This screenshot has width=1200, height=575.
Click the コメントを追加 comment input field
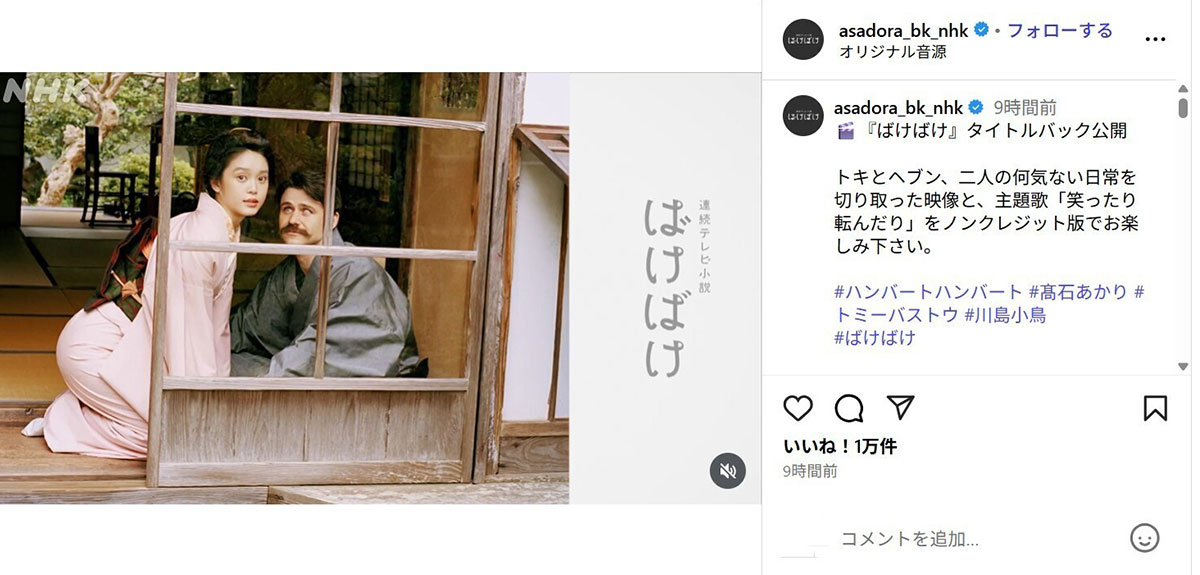pos(960,539)
